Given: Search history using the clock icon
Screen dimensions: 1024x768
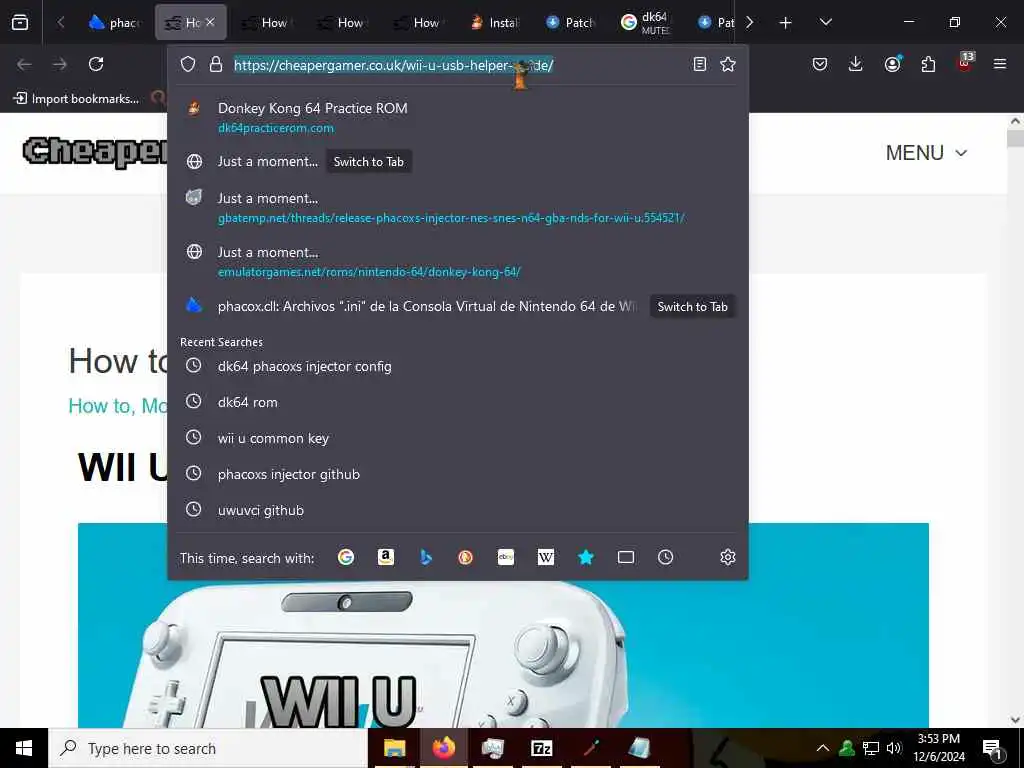Looking at the screenshot, I should [665, 557].
